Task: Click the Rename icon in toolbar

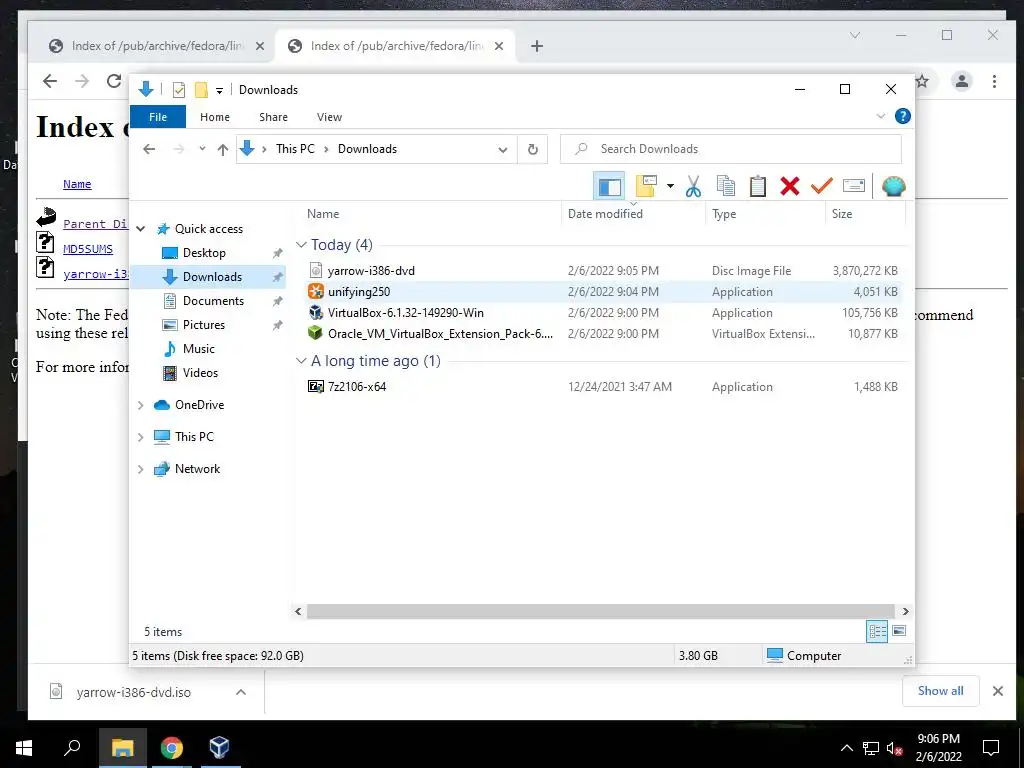Action: pos(854,187)
